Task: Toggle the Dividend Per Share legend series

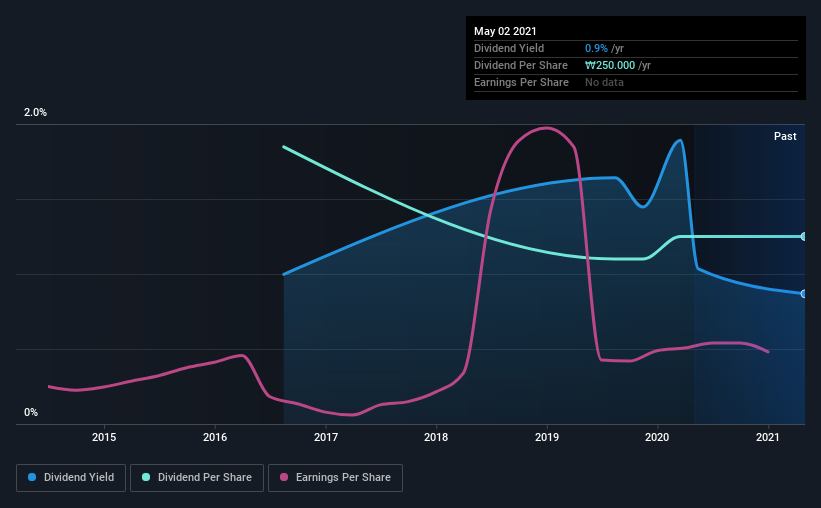Action: pyautogui.click(x=198, y=478)
